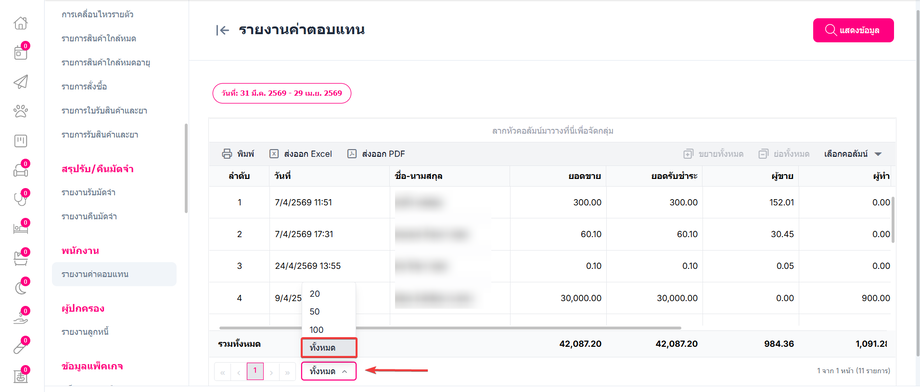Viewport: 920px width, 392px height.
Task: Open รายการสินค้าใกล้หมดอายุ in side menu
Action: point(106,62)
